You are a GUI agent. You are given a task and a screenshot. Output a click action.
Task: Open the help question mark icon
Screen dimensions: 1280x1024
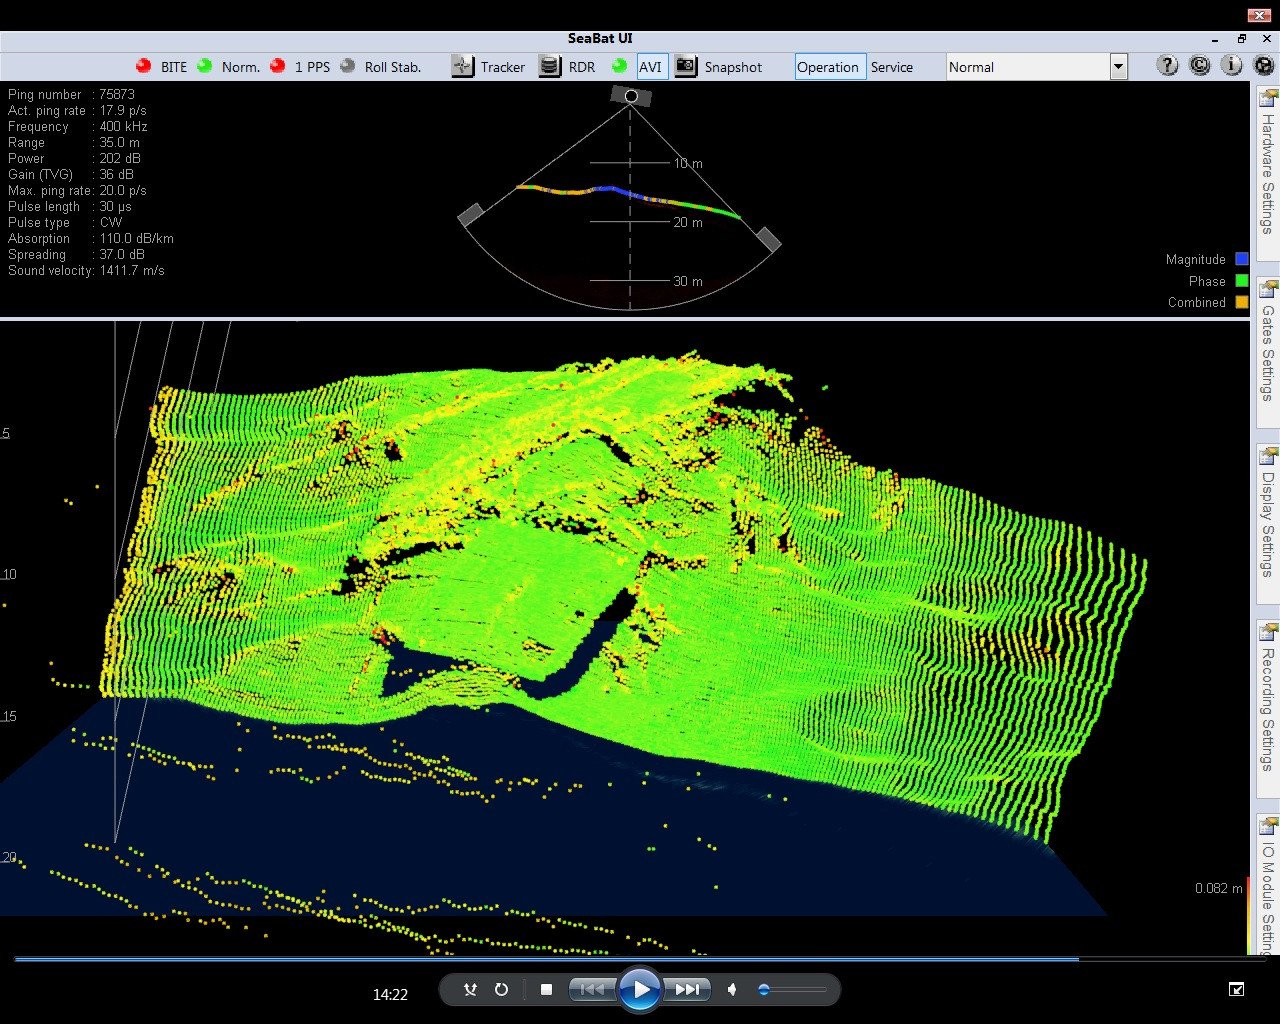(x=1167, y=66)
